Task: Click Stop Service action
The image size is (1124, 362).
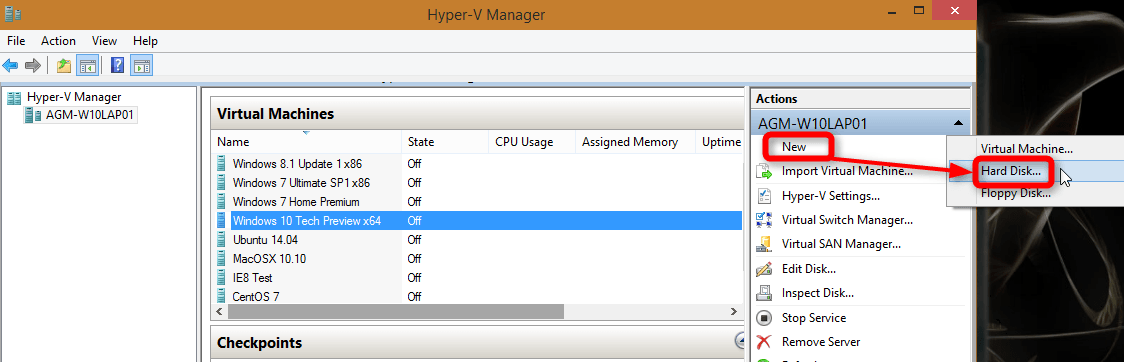Action: point(814,318)
